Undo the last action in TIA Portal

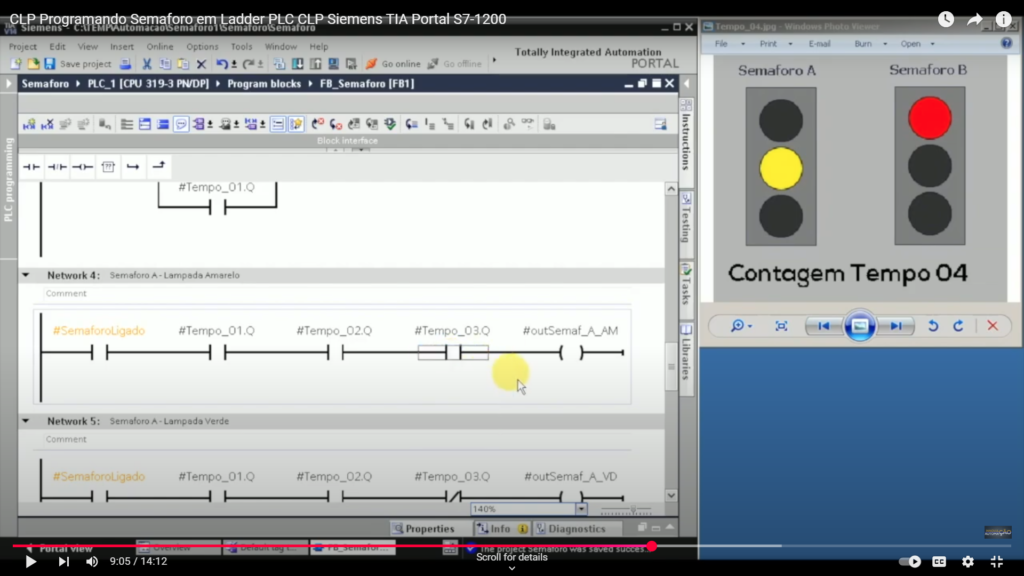[222, 64]
